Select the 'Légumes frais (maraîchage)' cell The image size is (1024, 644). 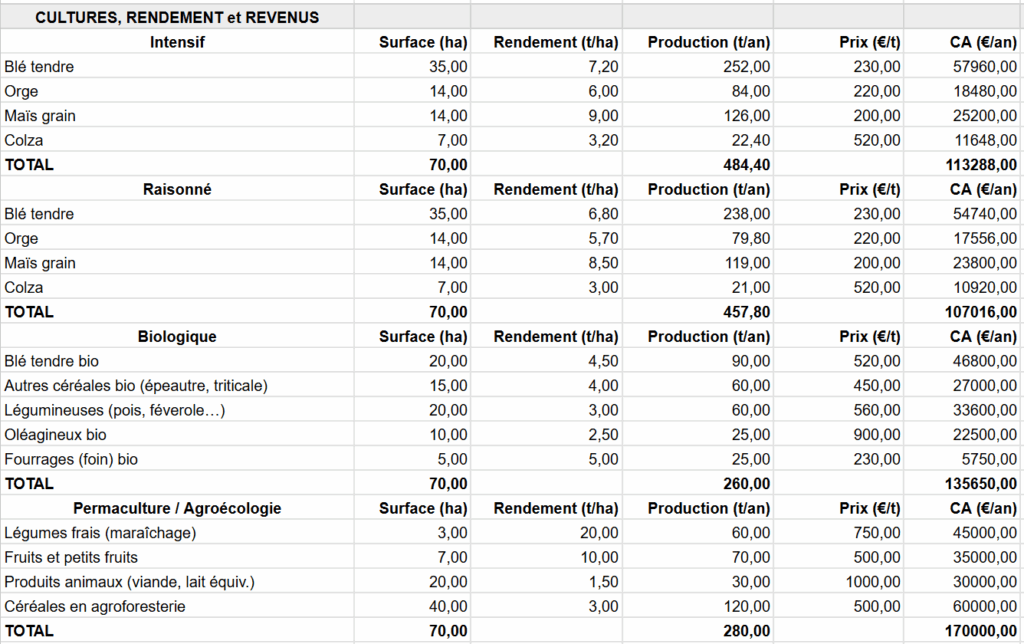[x=100, y=533]
